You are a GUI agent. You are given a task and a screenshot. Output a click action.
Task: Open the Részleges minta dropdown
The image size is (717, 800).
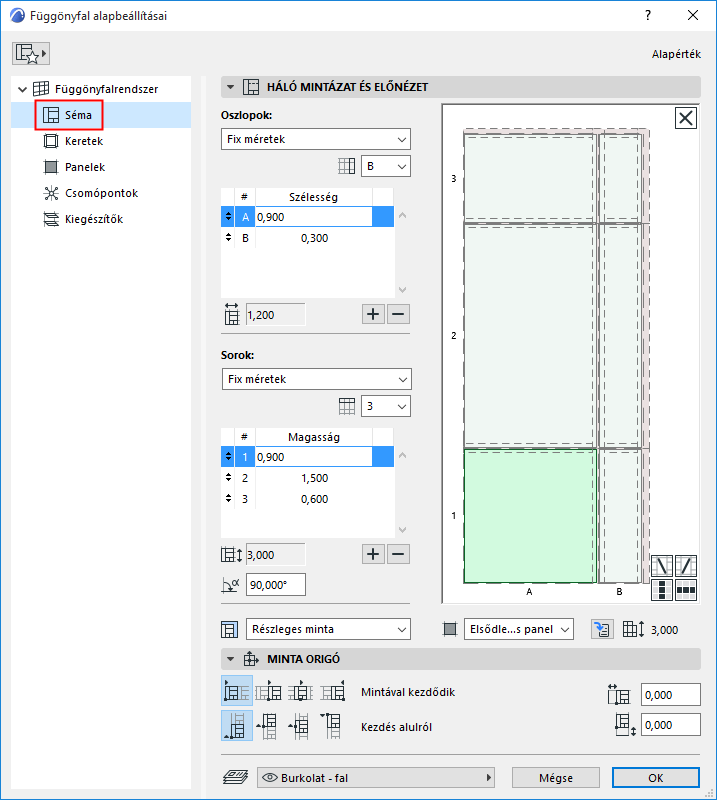pyautogui.click(x=328, y=629)
